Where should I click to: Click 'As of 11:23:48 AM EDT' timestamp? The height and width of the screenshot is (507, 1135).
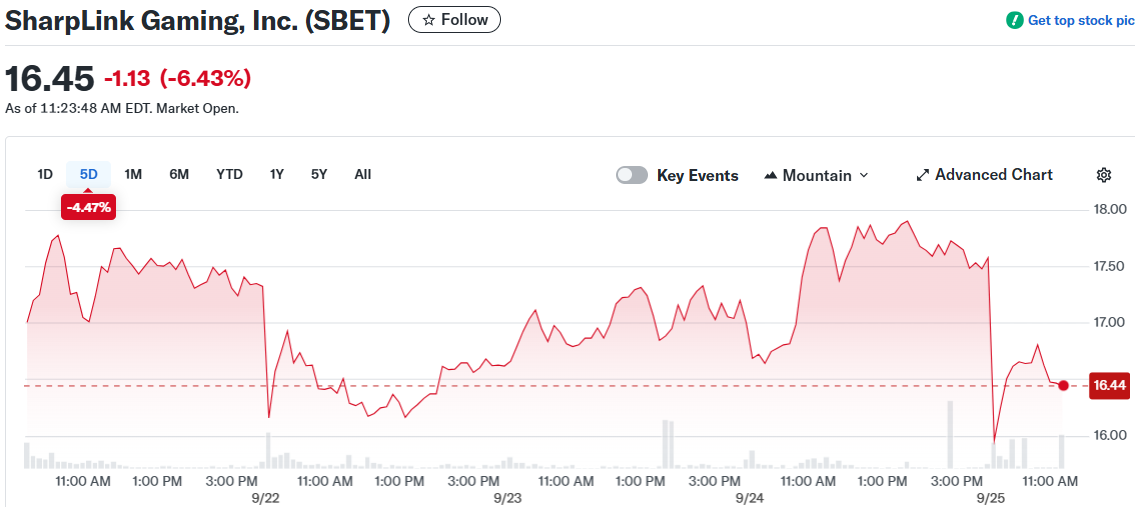(78, 109)
